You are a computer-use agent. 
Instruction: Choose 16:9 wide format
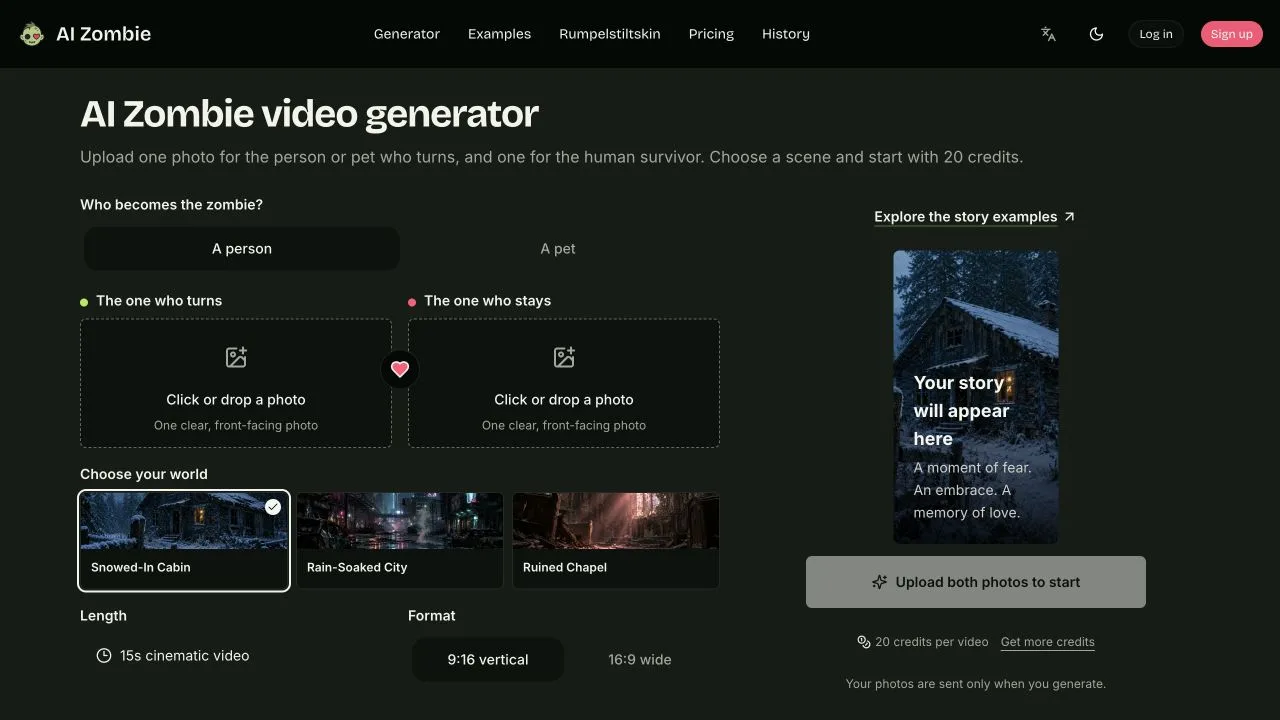coord(640,660)
